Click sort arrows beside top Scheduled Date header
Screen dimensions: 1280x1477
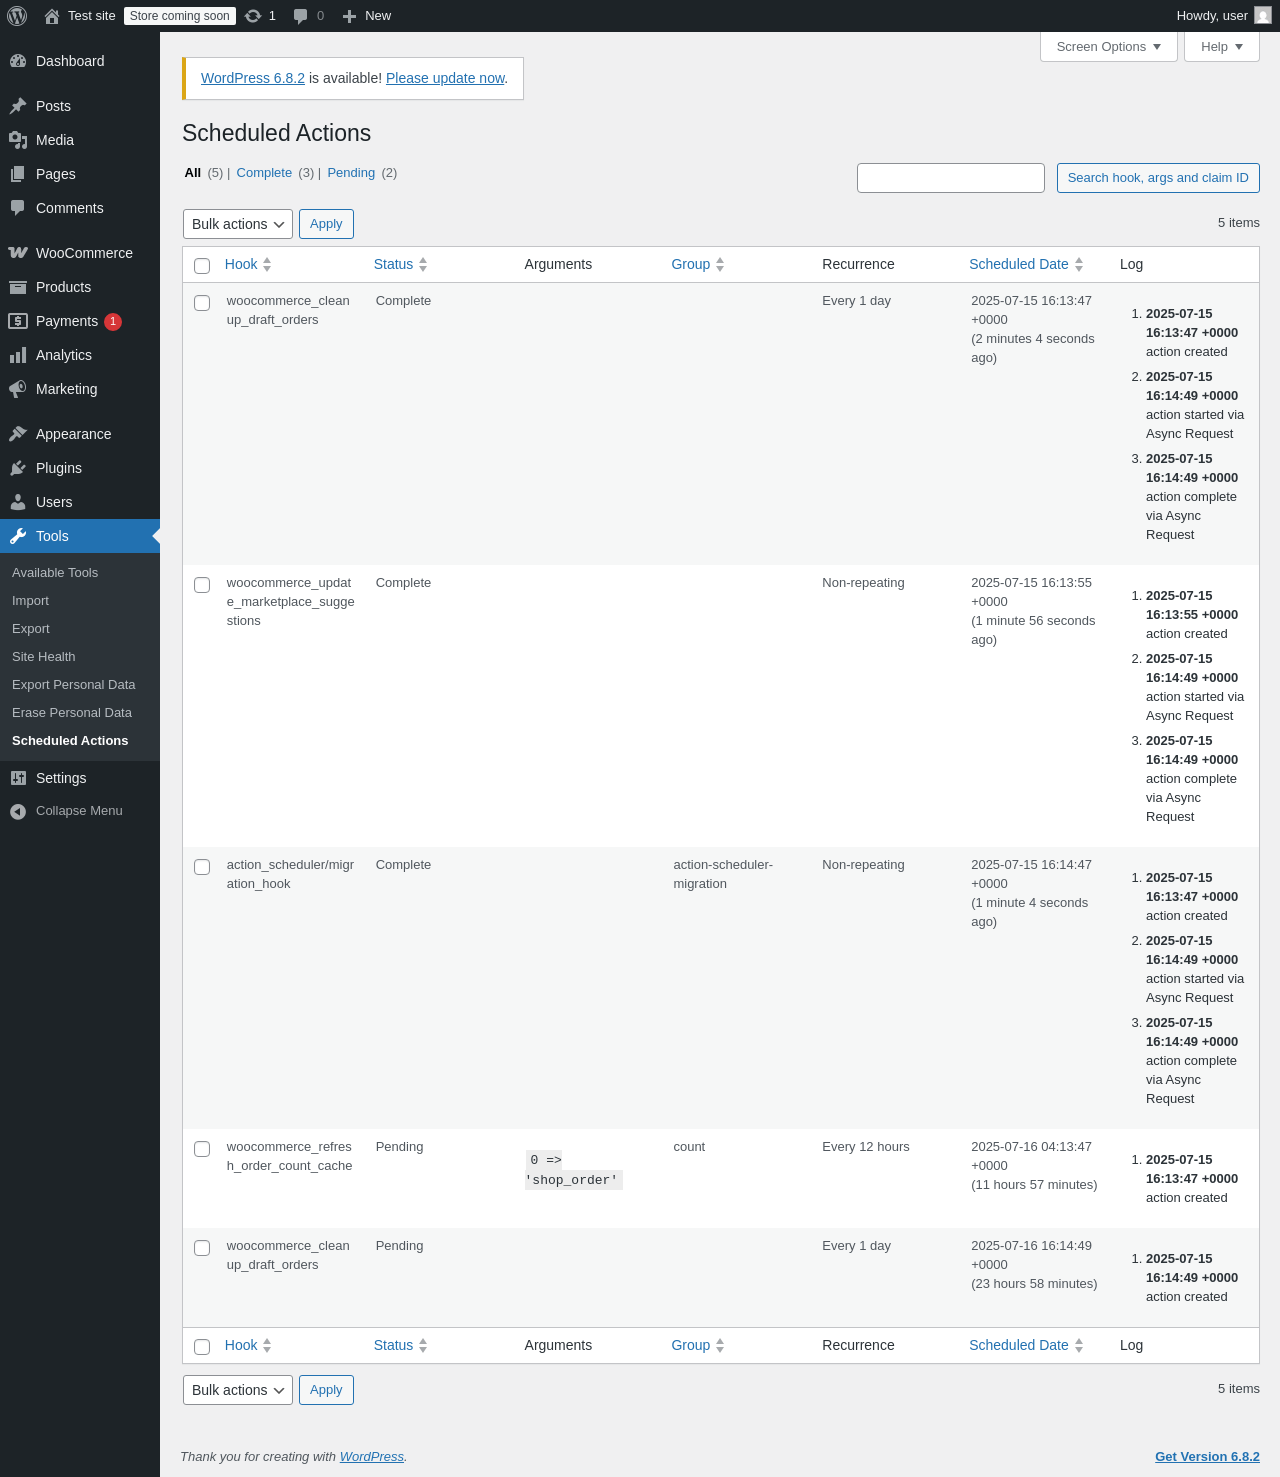click(x=1079, y=265)
